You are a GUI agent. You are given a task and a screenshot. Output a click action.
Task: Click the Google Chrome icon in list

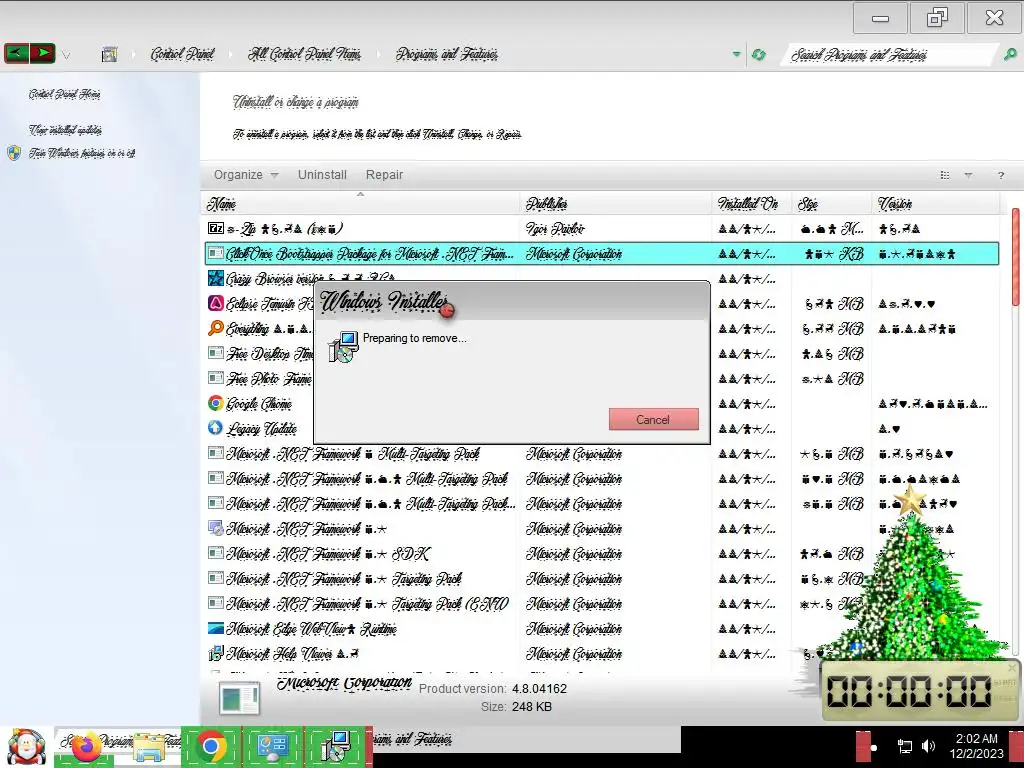[216, 403]
